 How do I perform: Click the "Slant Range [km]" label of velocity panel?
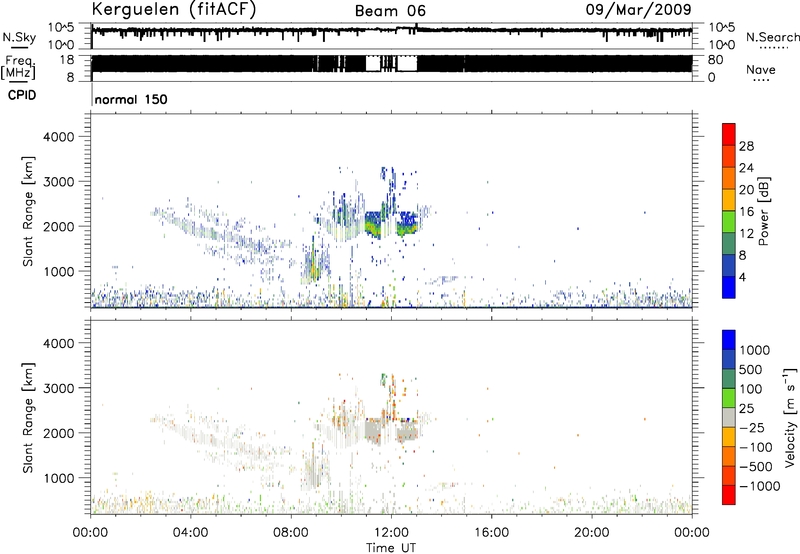tap(28, 418)
